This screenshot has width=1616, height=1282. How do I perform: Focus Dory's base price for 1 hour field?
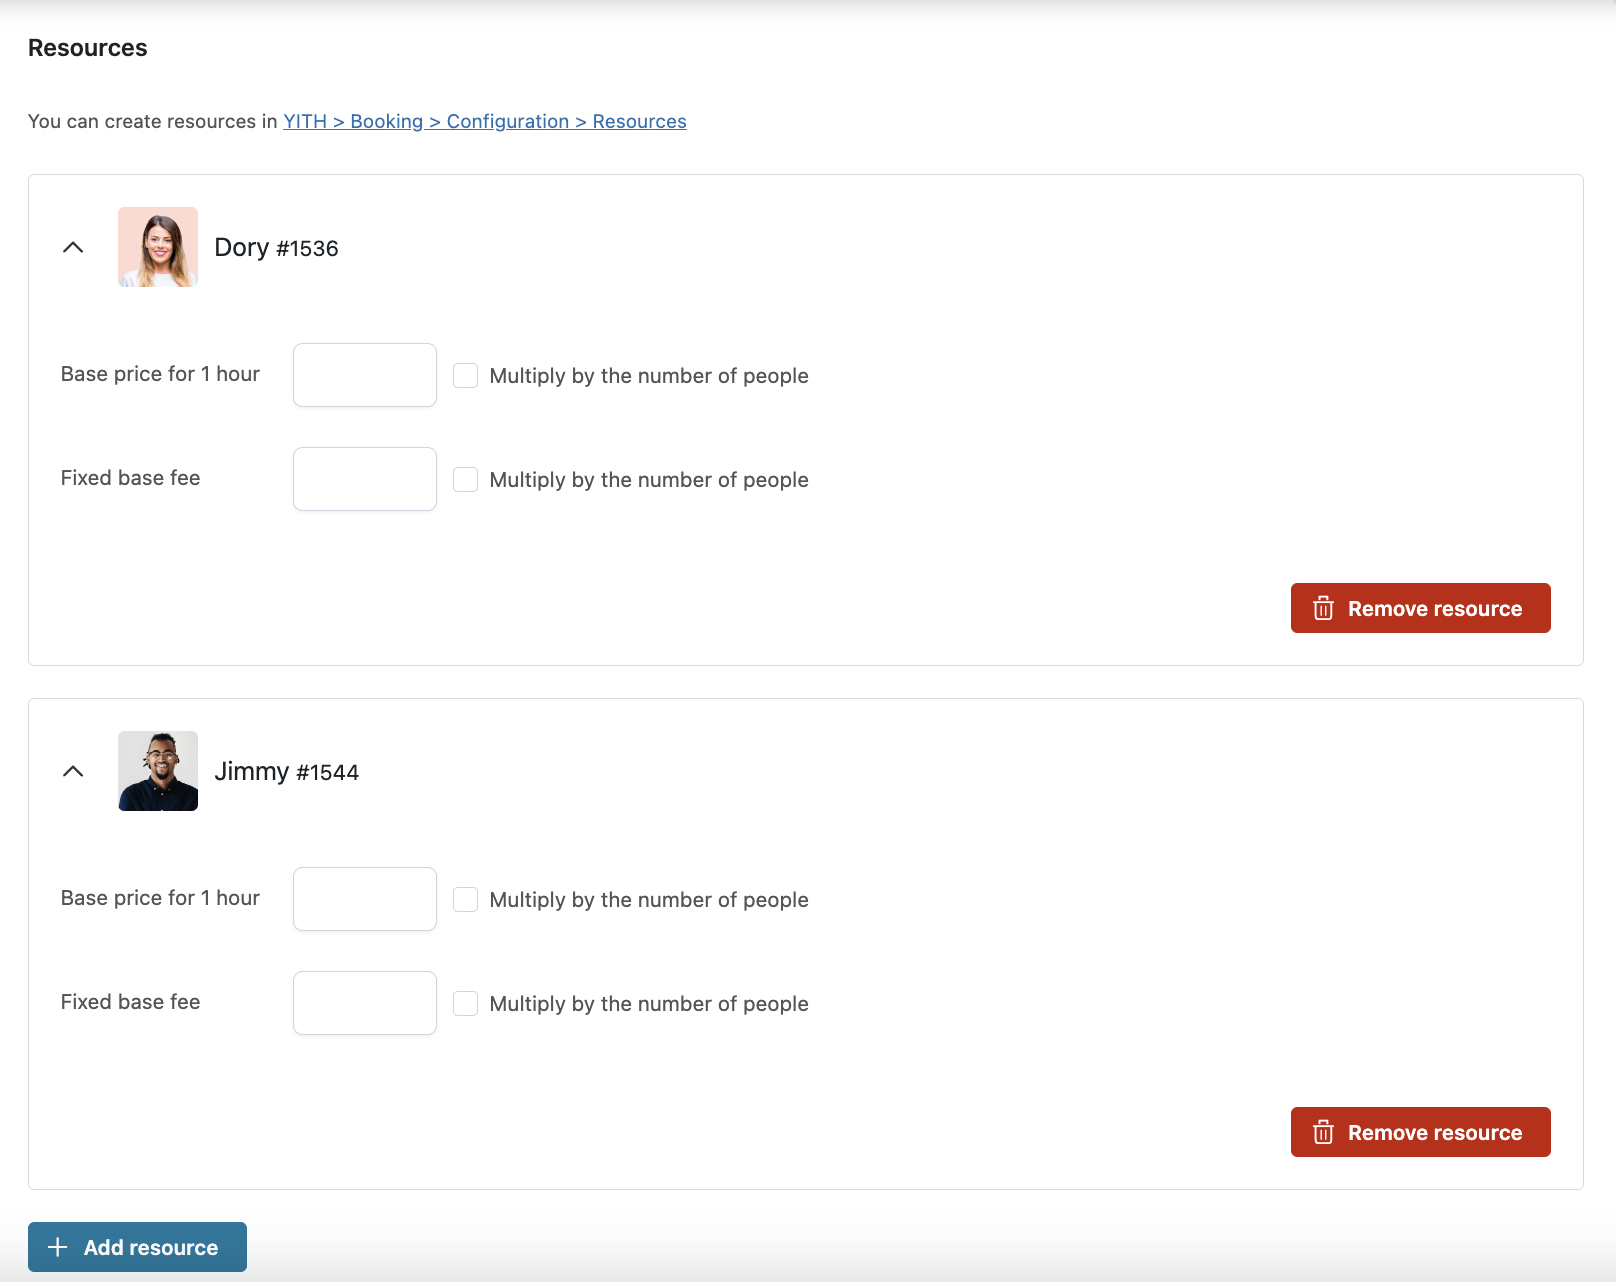[x=365, y=375]
